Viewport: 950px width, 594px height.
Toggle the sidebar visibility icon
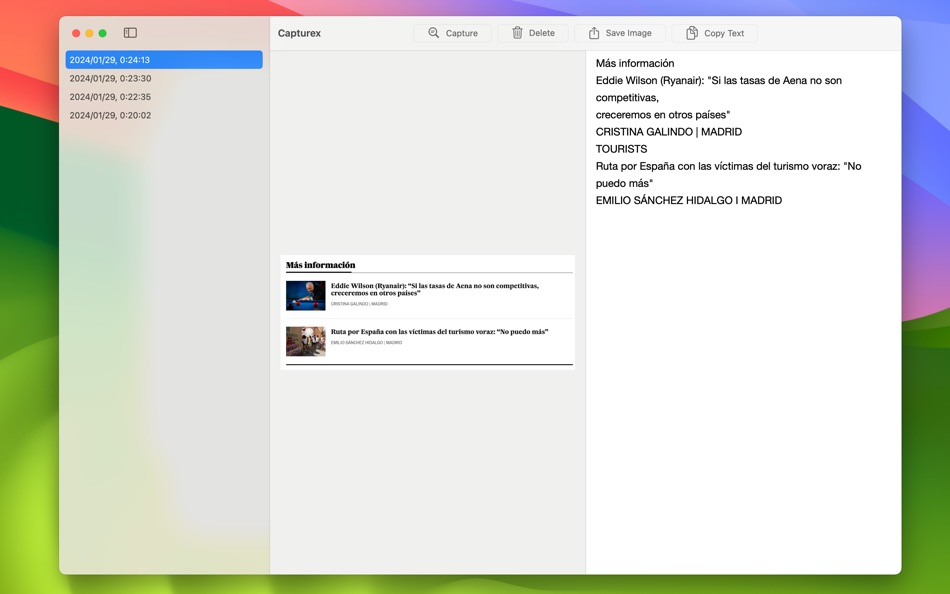pyautogui.click(x=129, y=31)
